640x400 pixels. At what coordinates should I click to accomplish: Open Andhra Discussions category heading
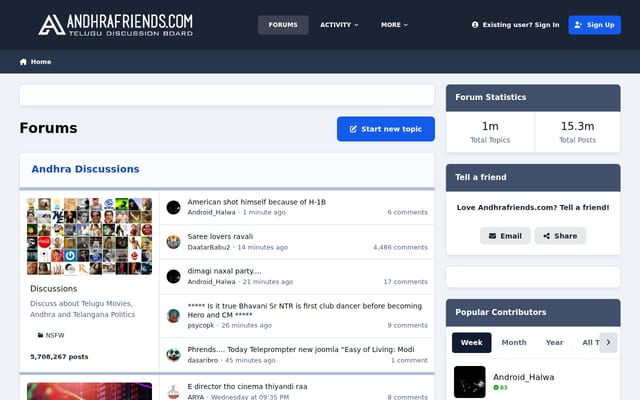click(85, 169)
